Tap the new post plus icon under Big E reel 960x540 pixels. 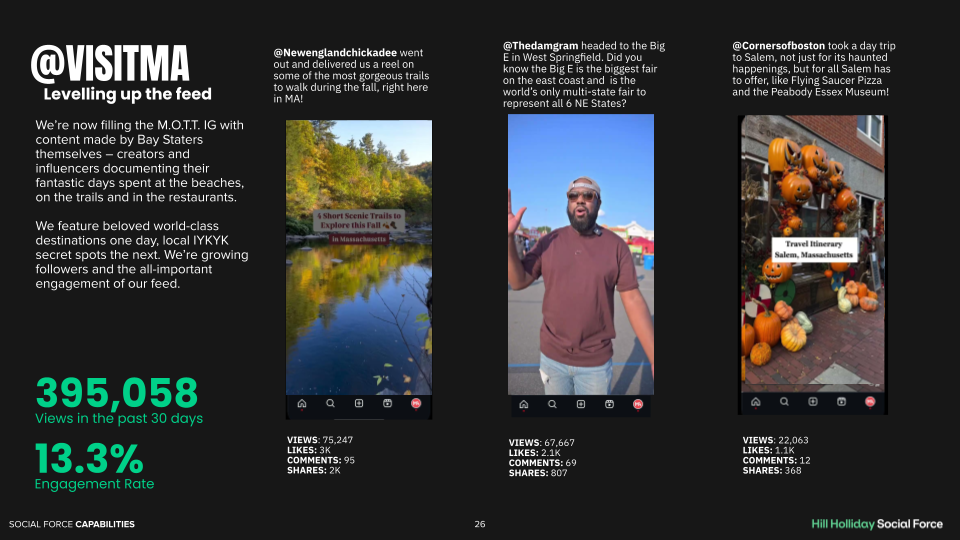(x=580, y=404)
